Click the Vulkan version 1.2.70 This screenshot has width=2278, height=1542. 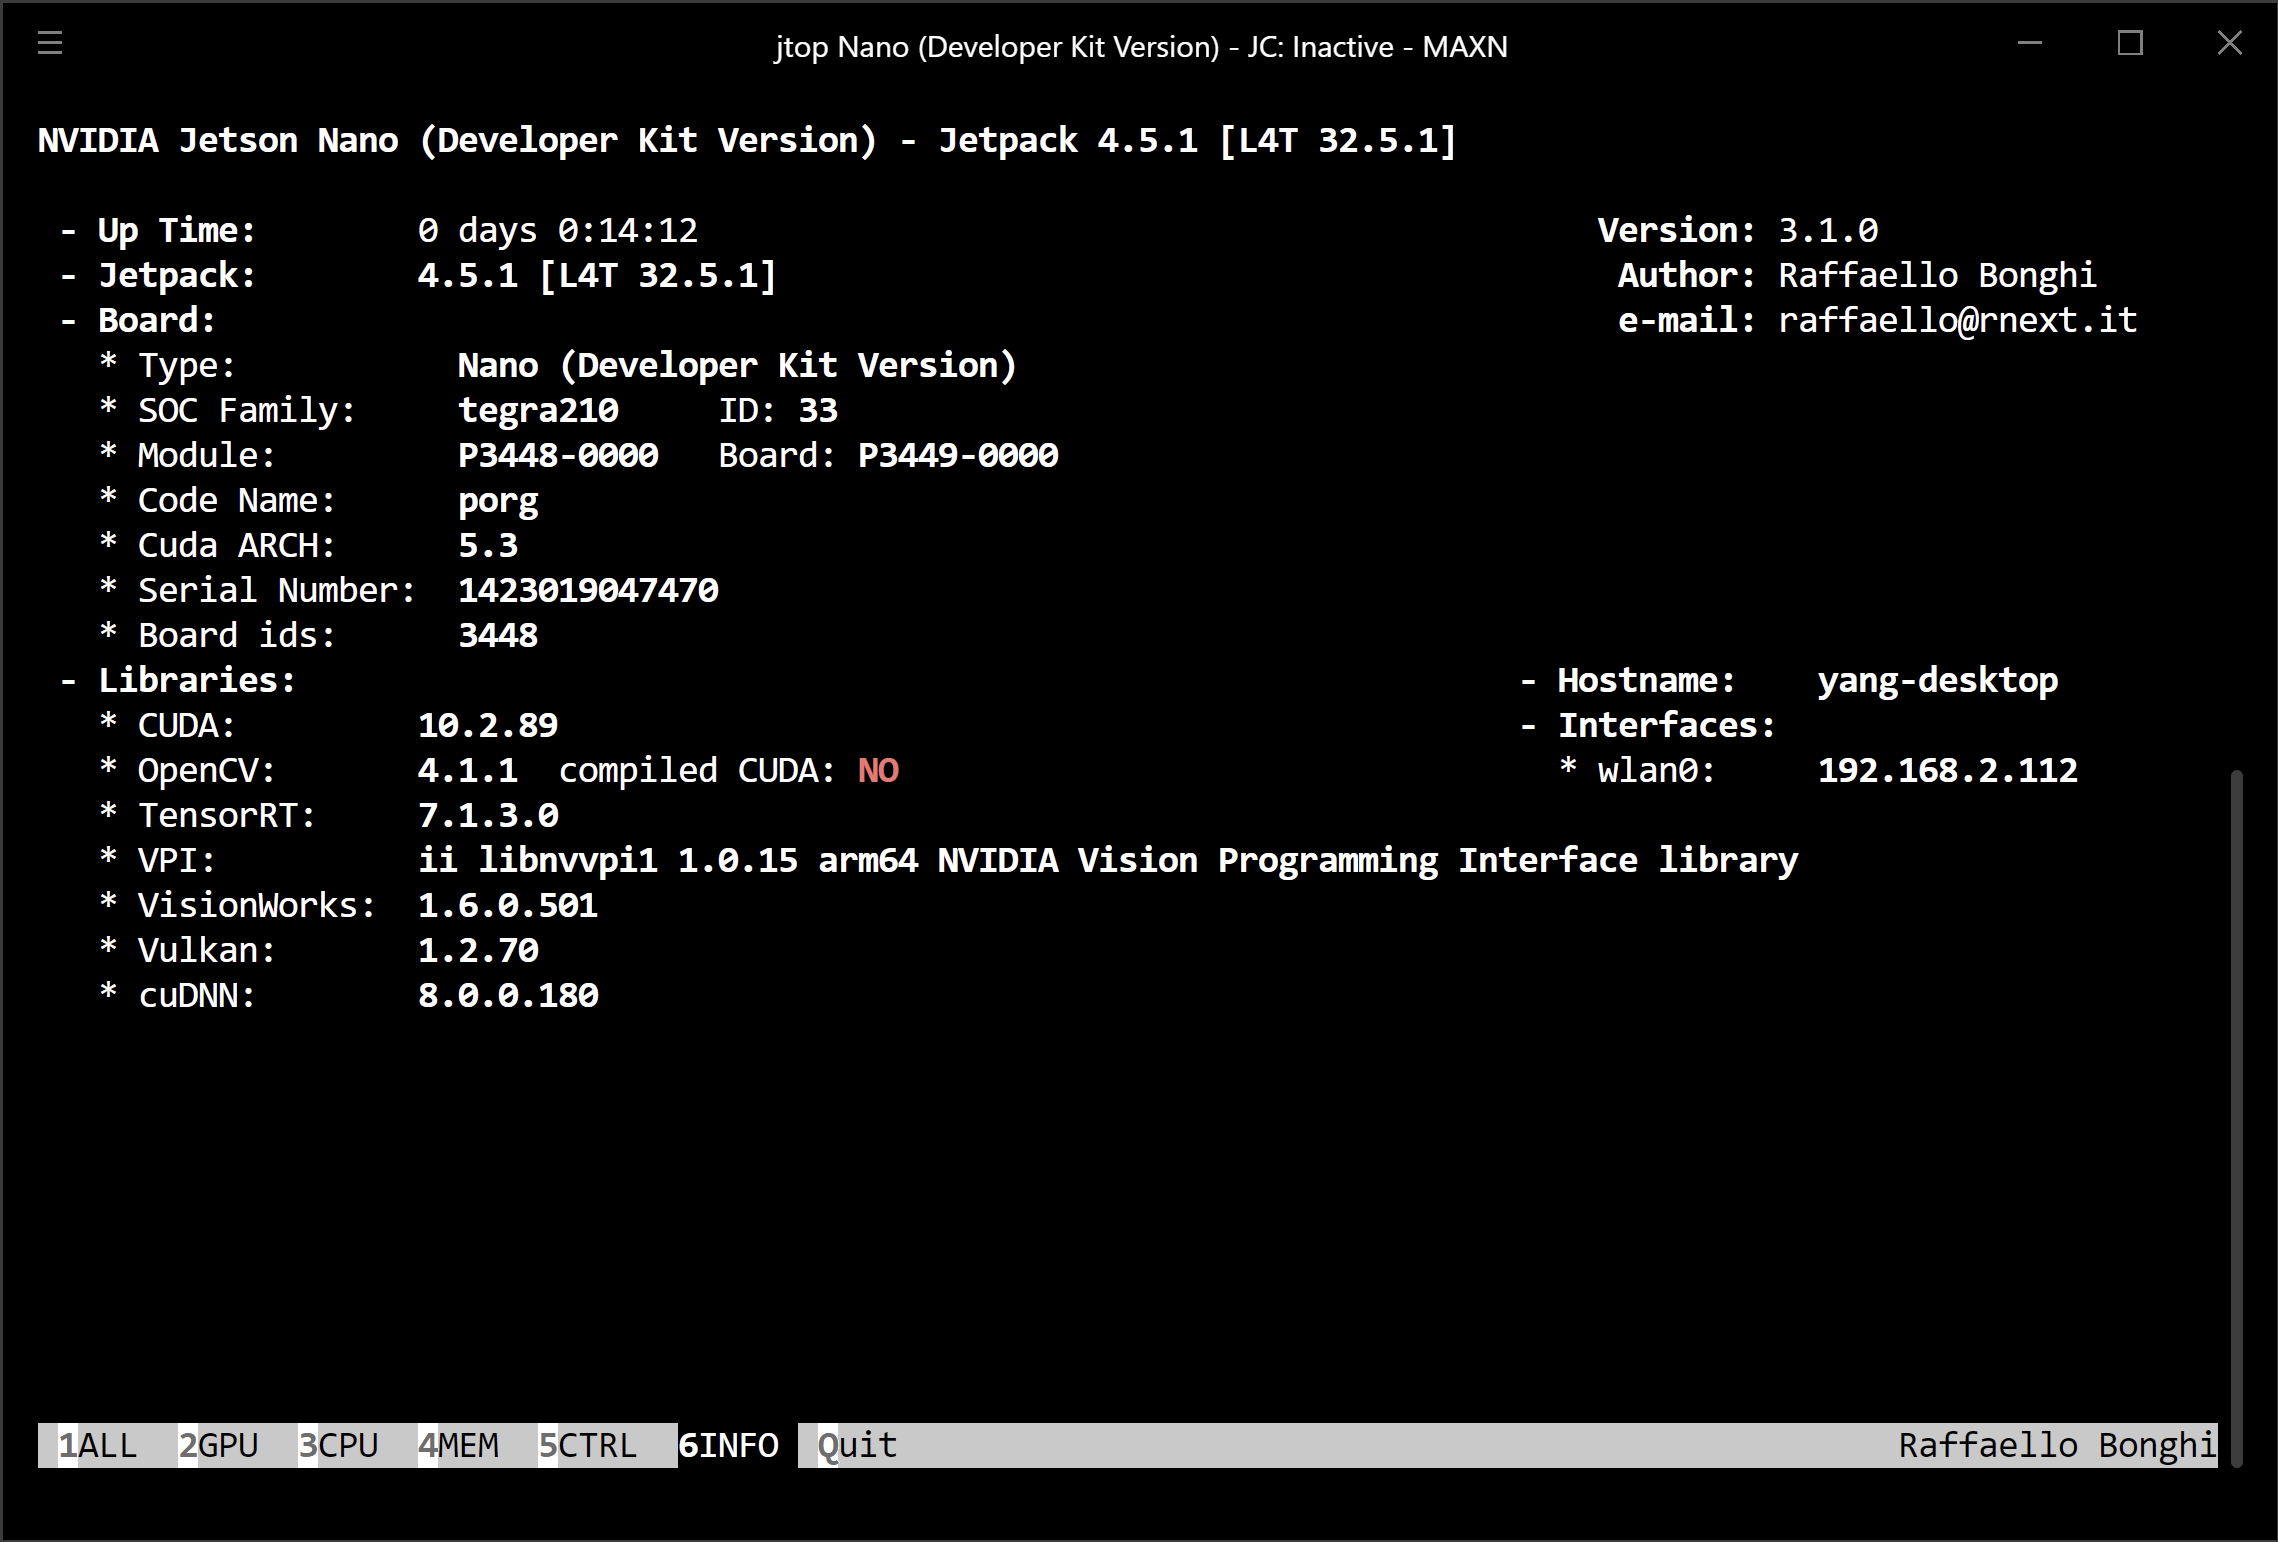point(478,950)
